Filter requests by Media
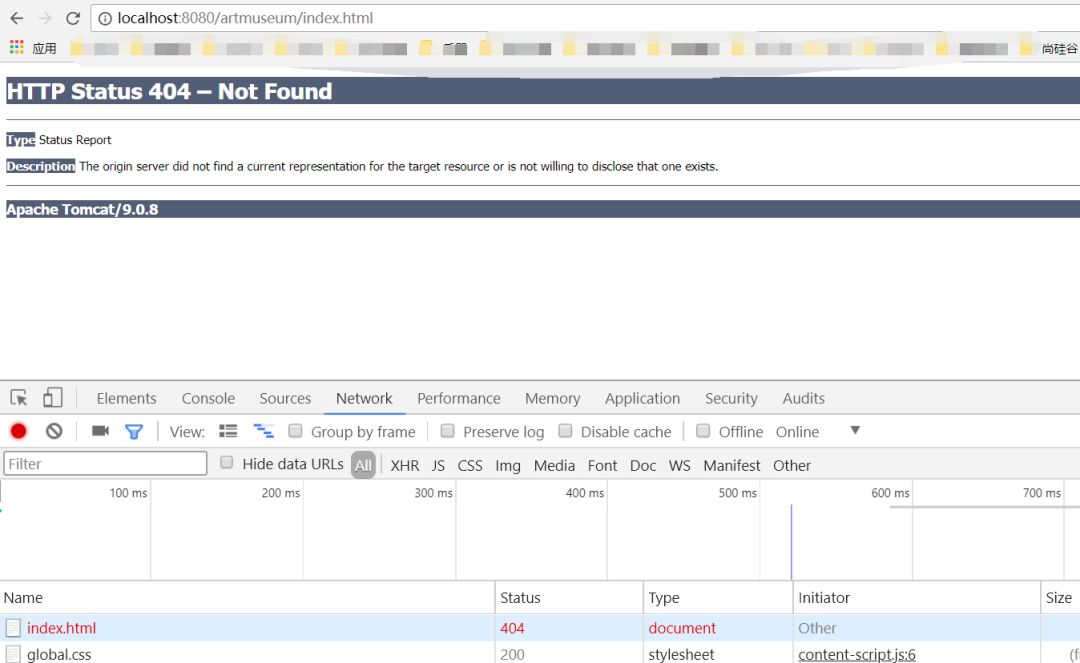The width and height of the screenshot is (1080, 663). pos(554,465)
